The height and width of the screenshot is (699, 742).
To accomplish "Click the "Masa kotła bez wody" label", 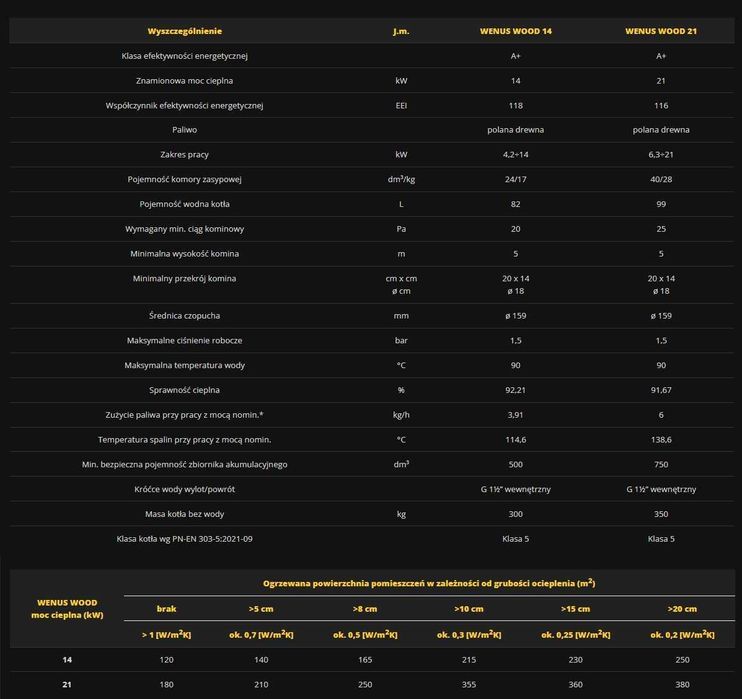I will coord(185,514).
